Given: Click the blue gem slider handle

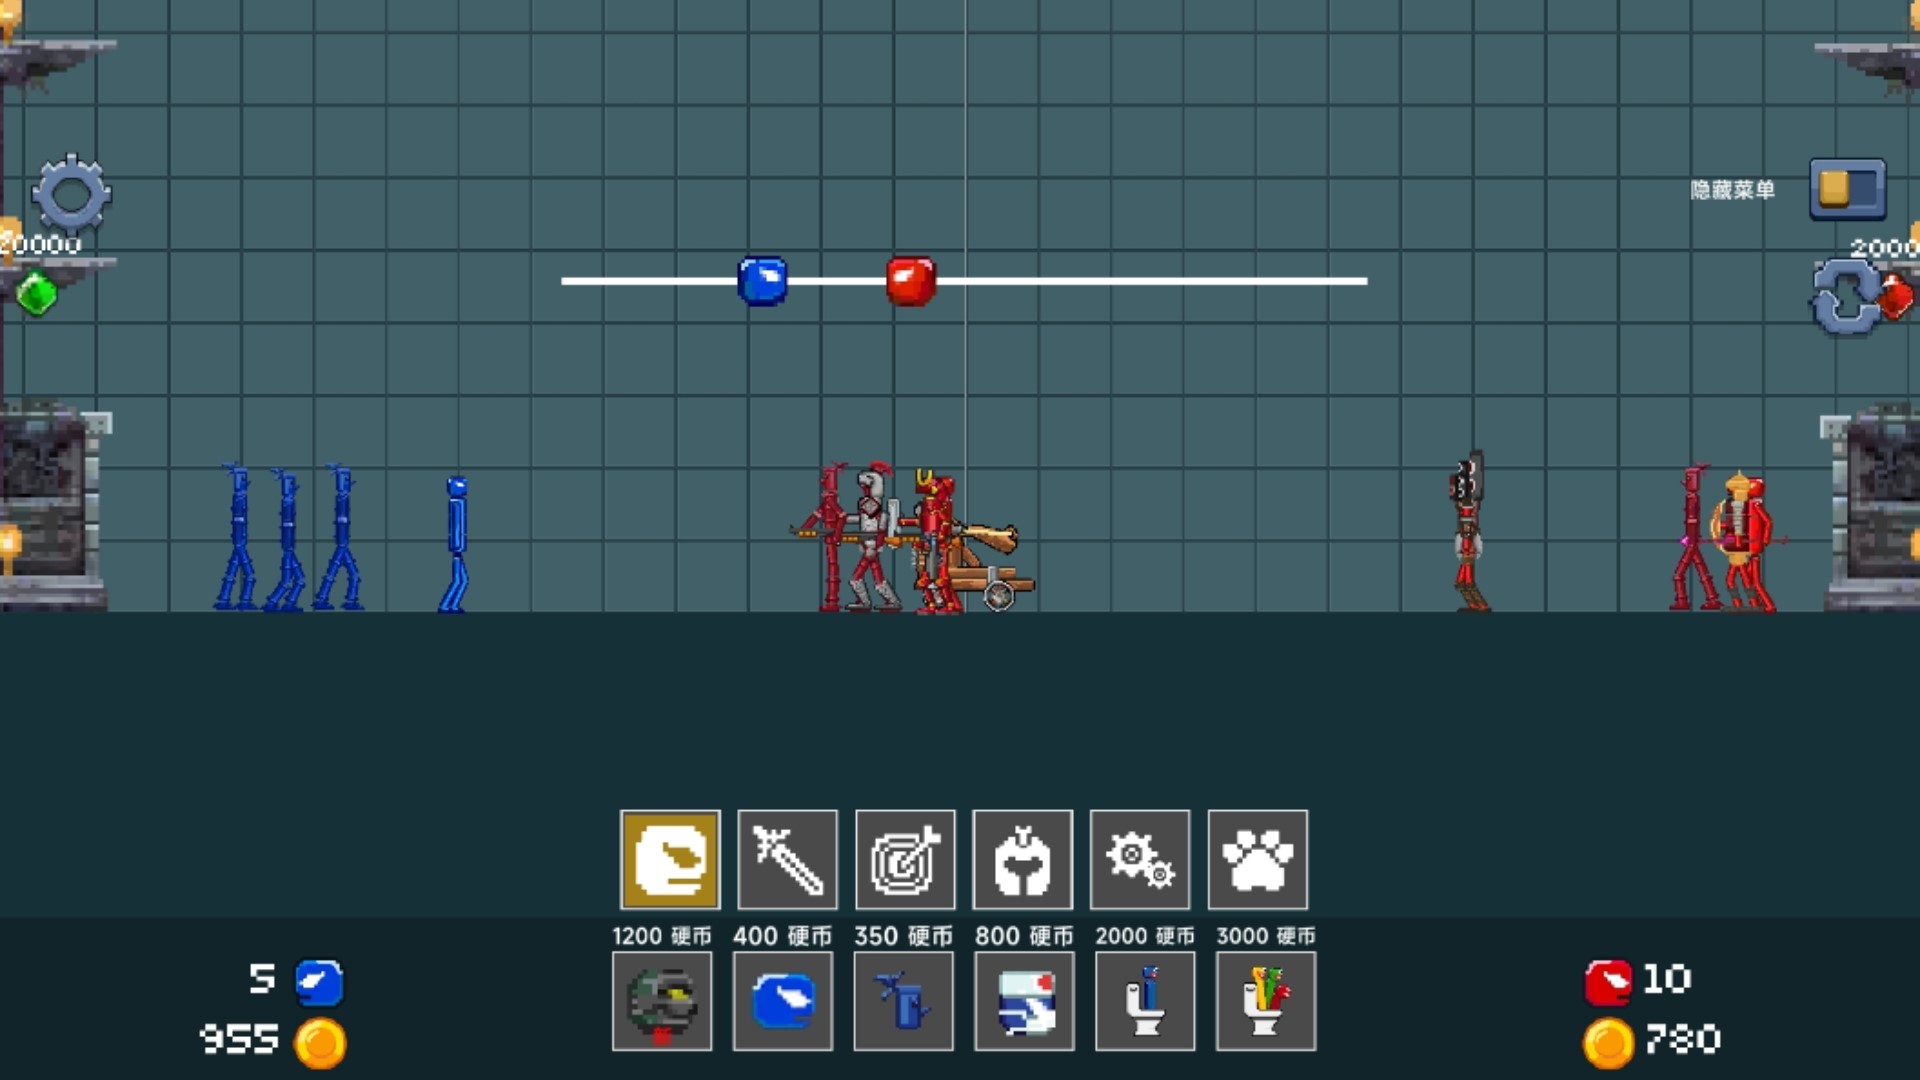Looking at the screenshot, I should [762, 281].
